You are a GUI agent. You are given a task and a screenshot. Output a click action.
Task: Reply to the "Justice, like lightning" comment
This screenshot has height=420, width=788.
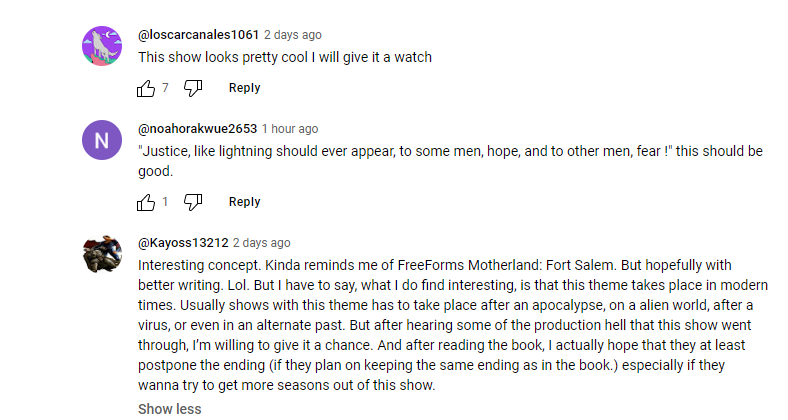click(244, 202)
